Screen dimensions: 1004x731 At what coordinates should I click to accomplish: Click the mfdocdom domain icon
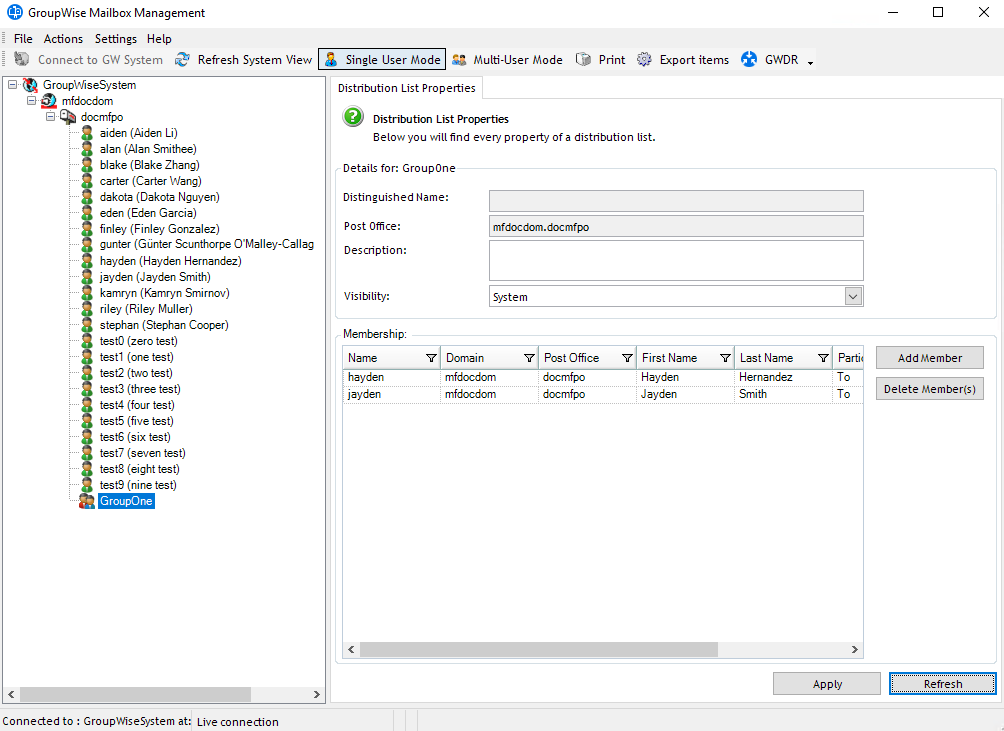(x=49, y=100)
